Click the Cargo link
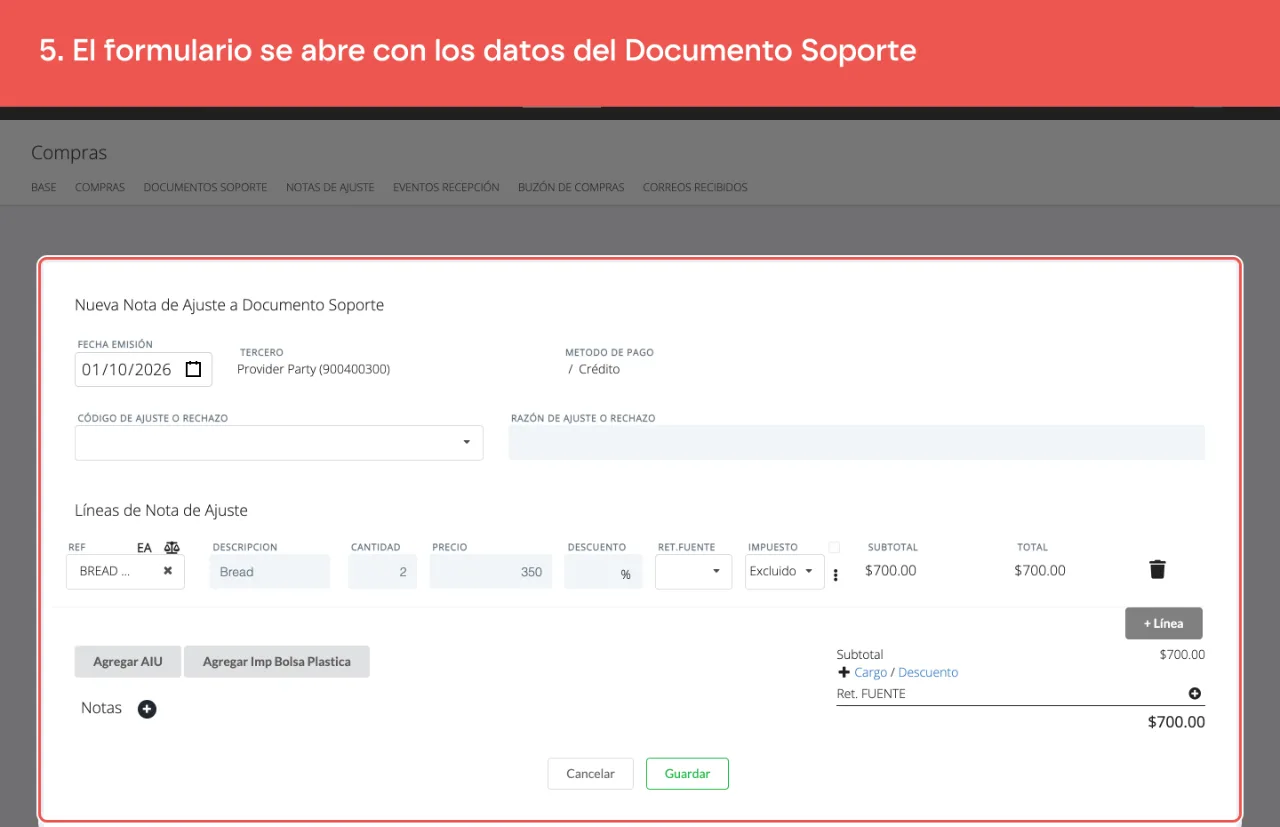Viewport: 1280px width, 827px height. pos(870,672)
